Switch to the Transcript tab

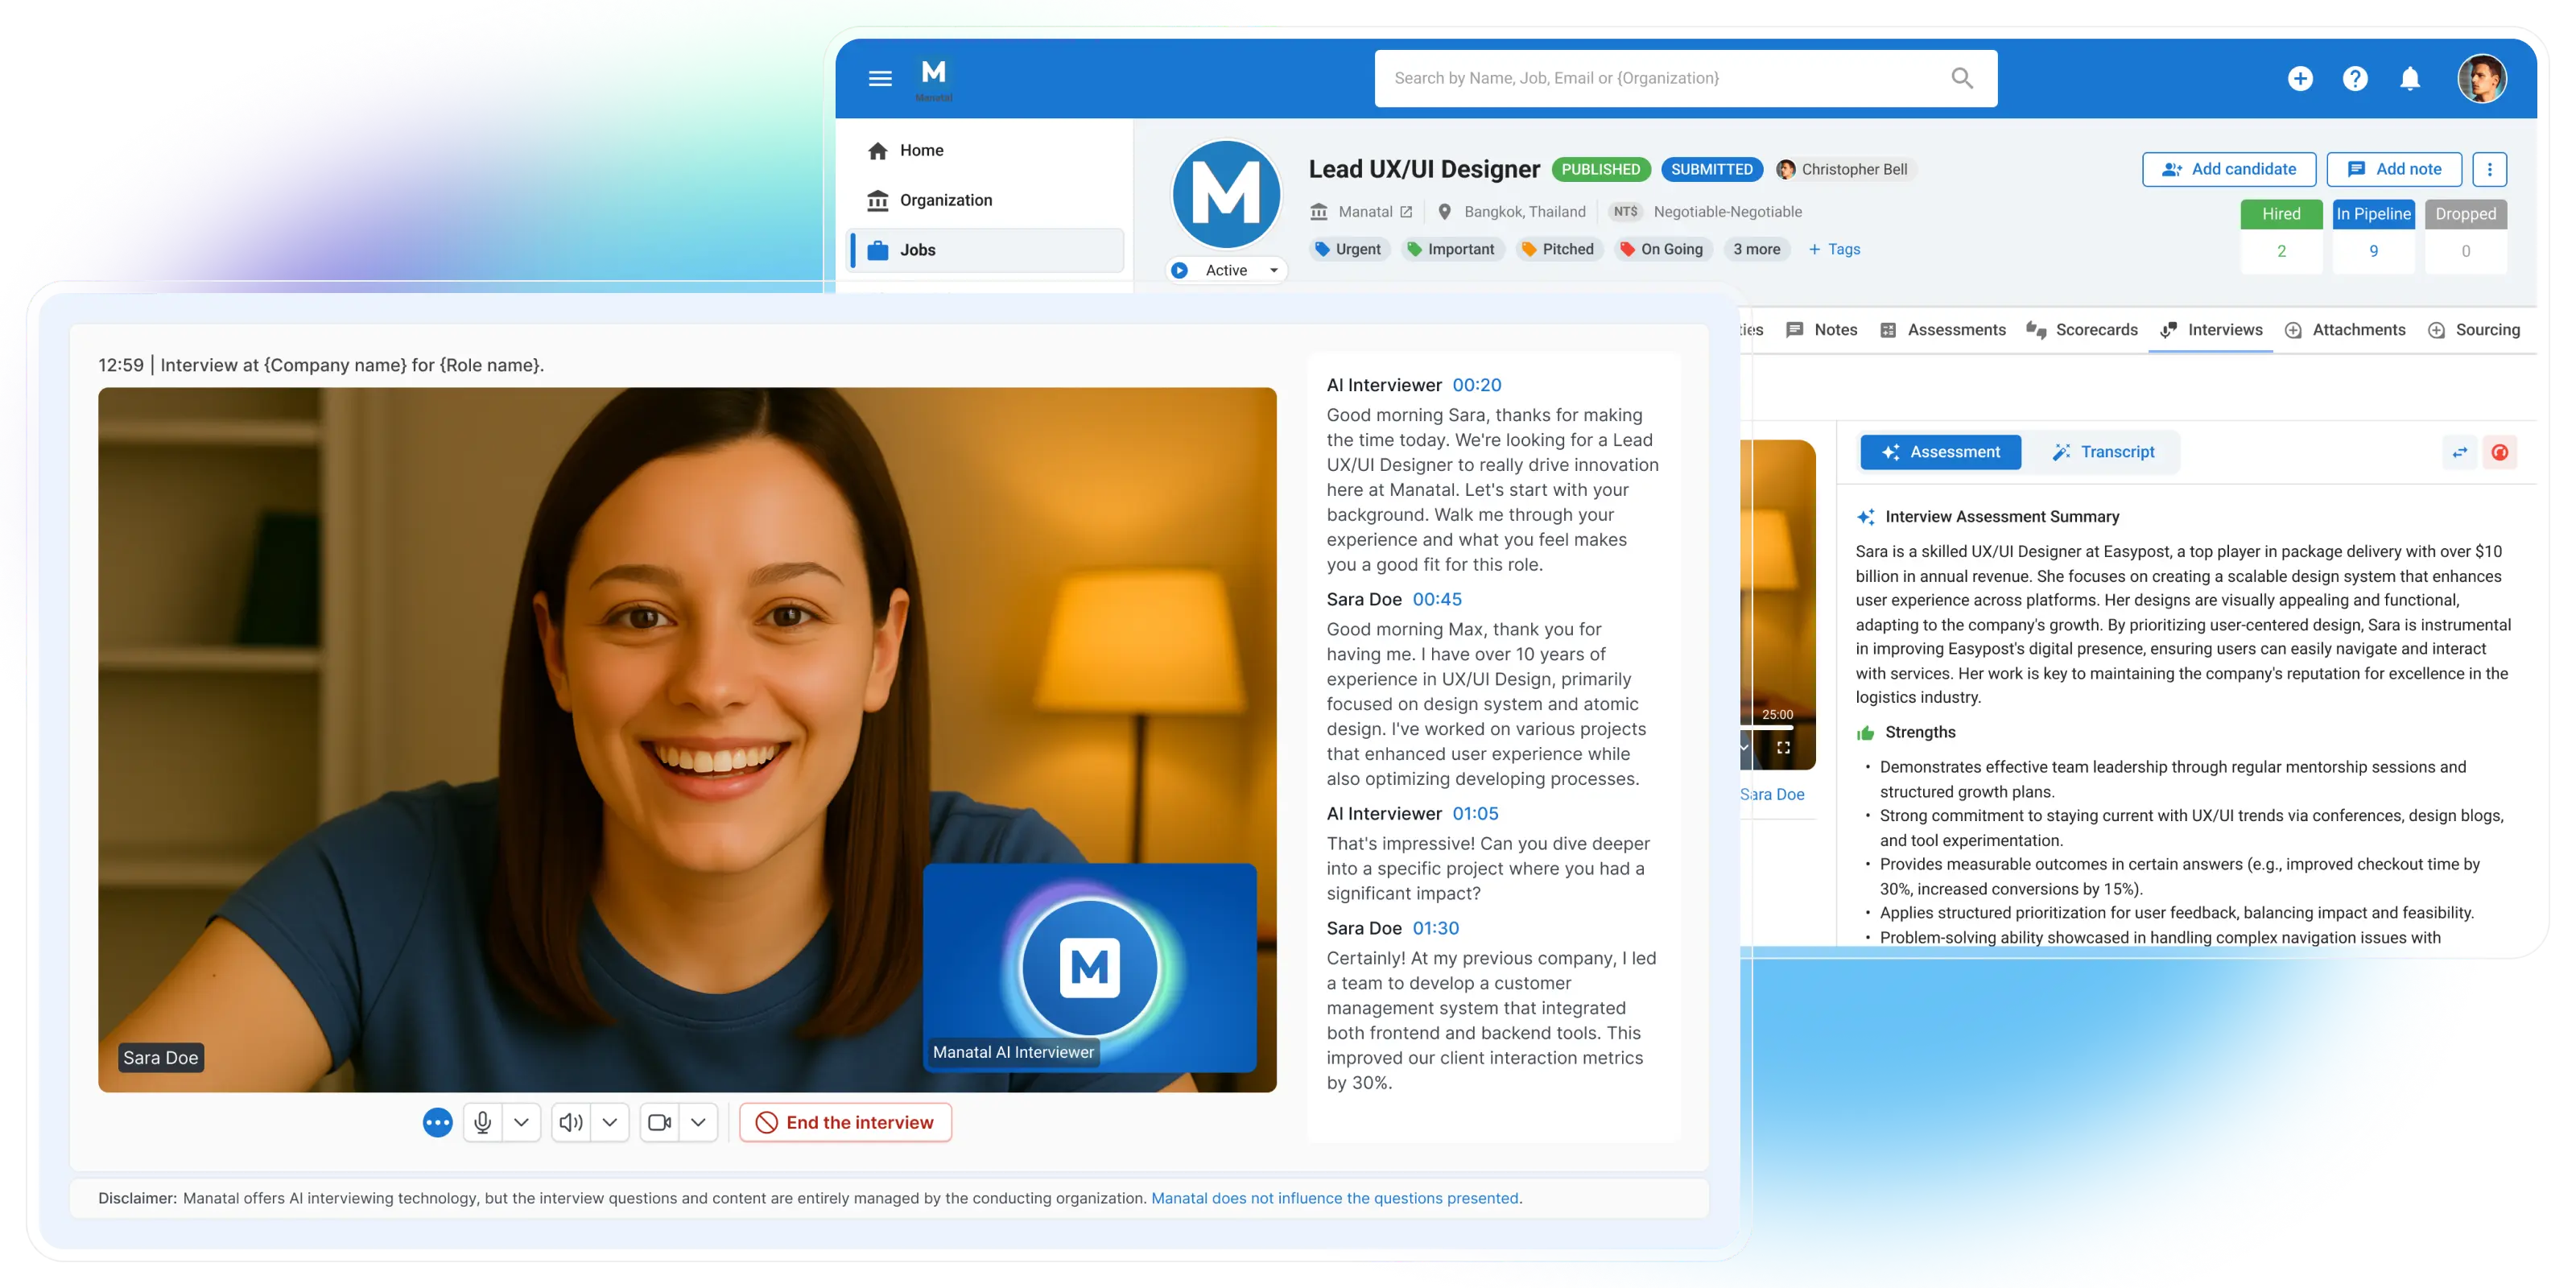(2103, 452)
